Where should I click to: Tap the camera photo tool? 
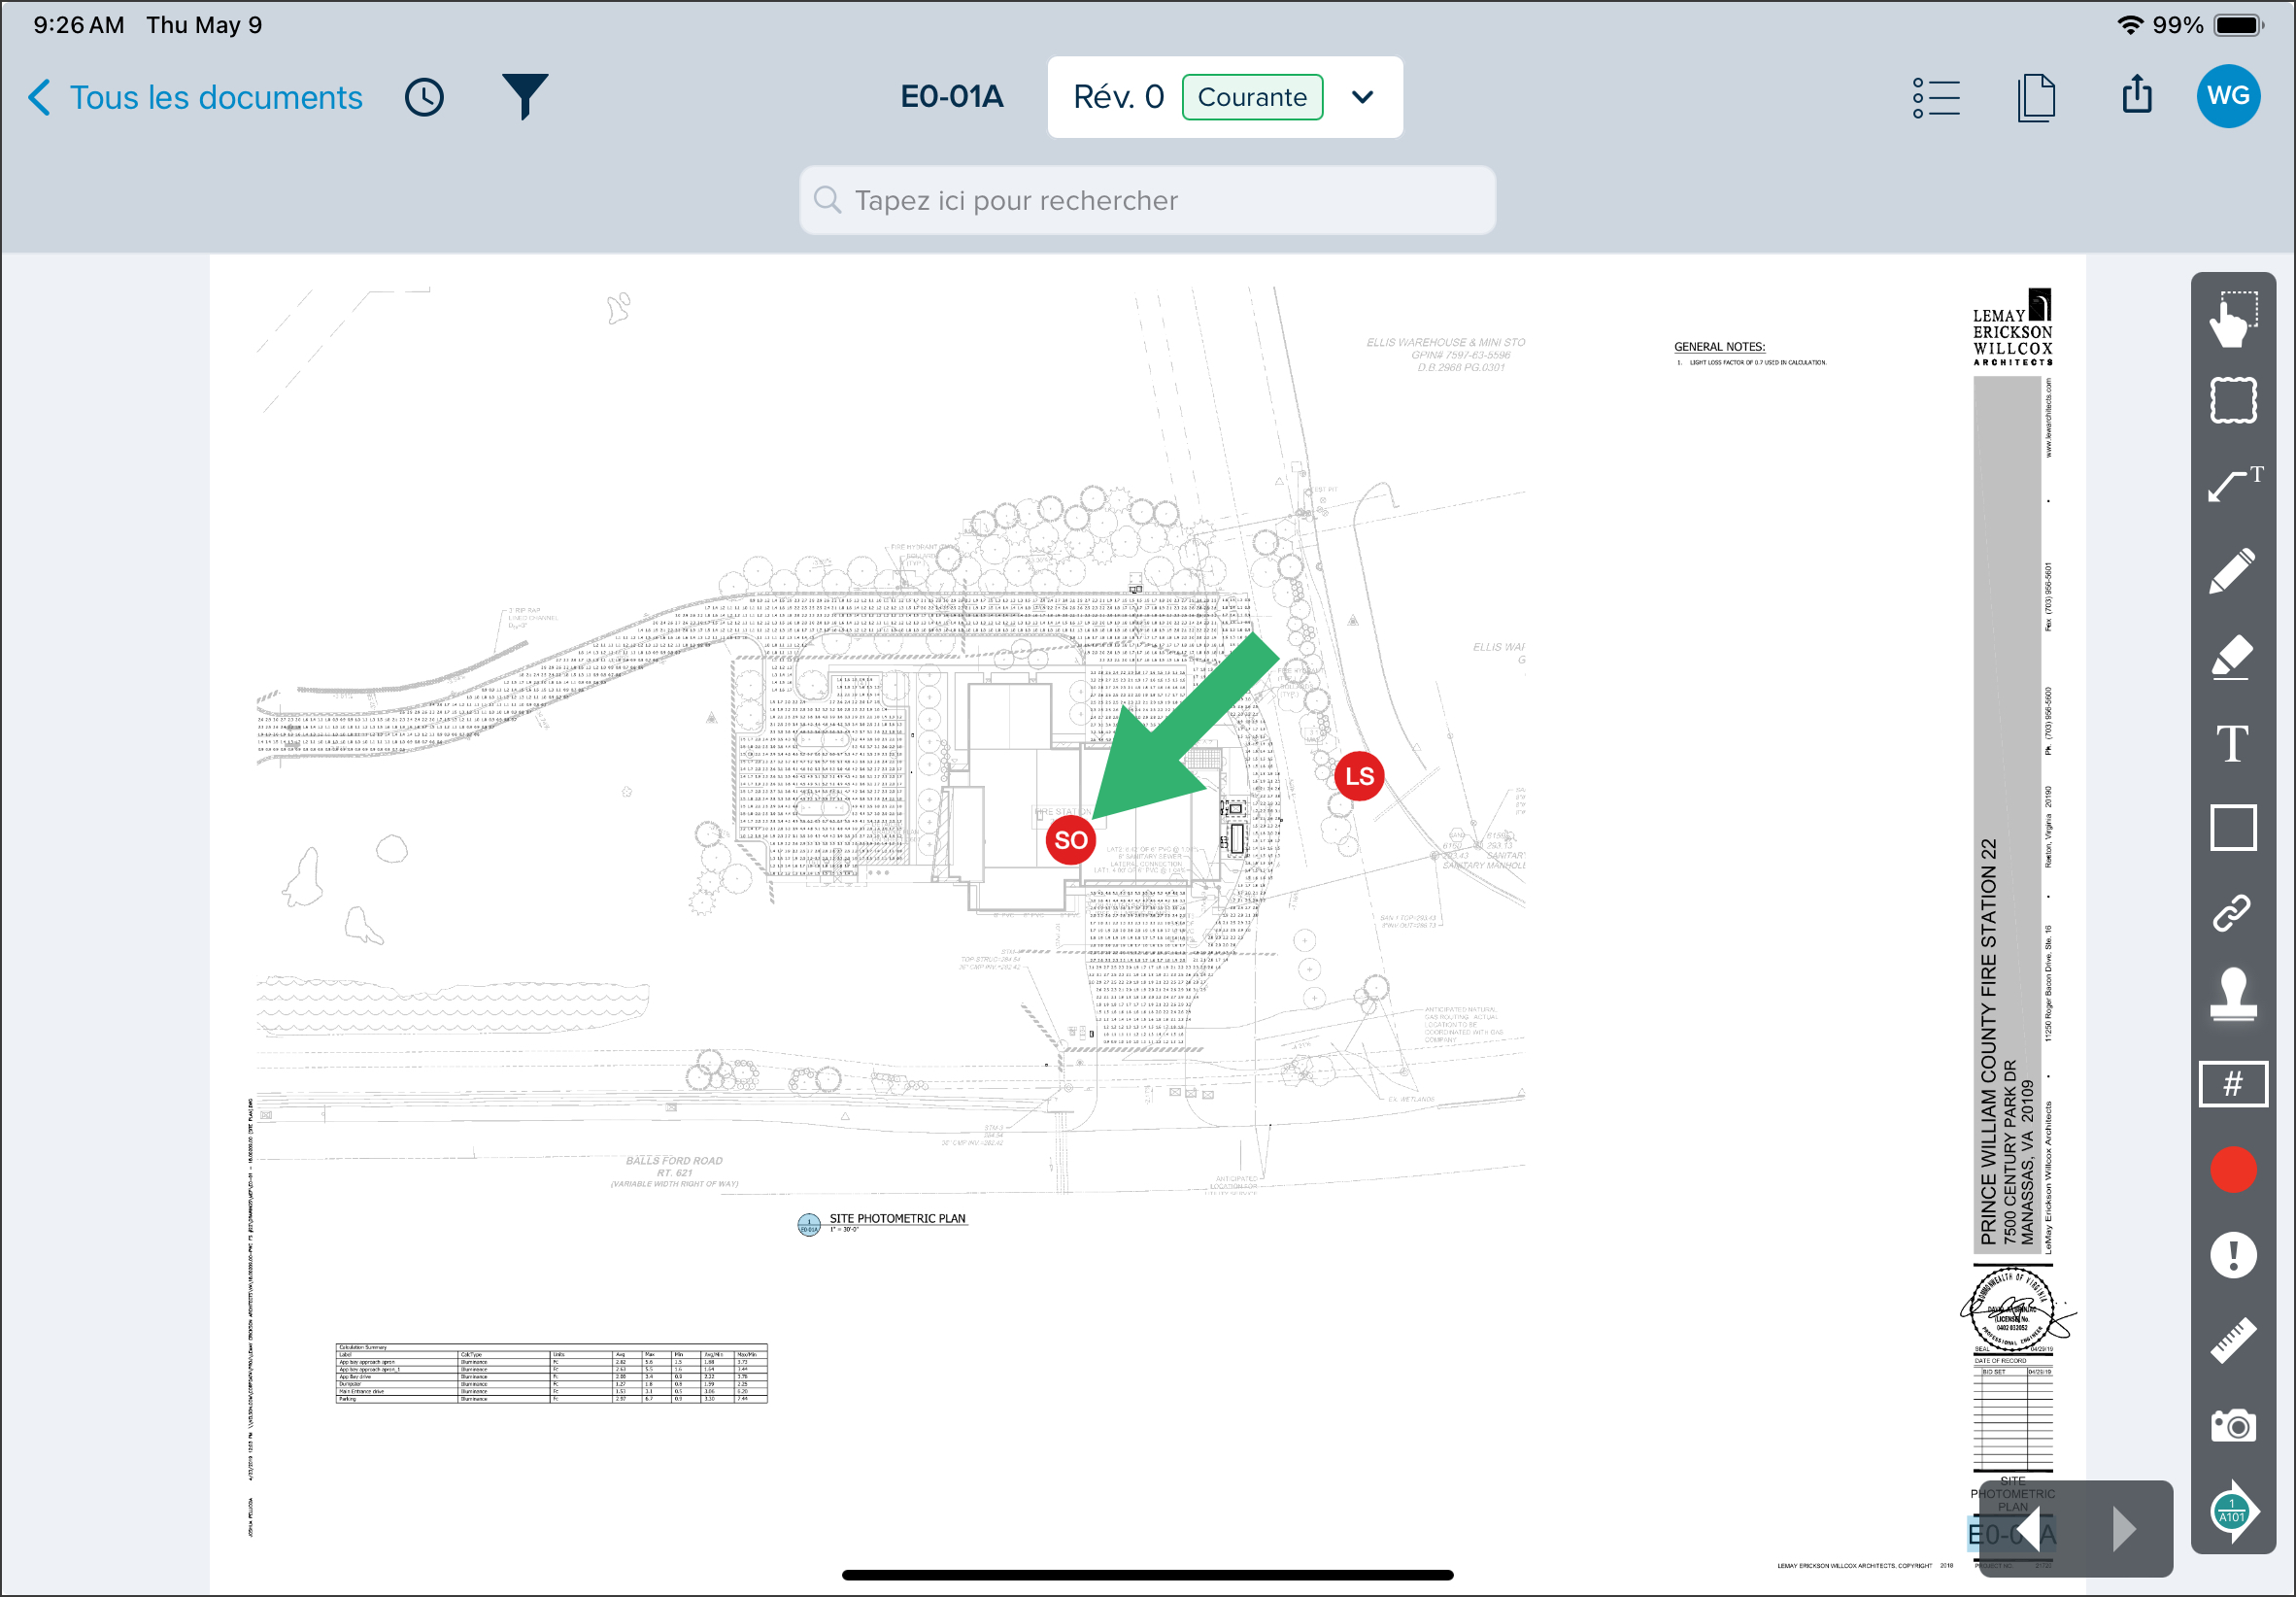click(2232, 1426)
